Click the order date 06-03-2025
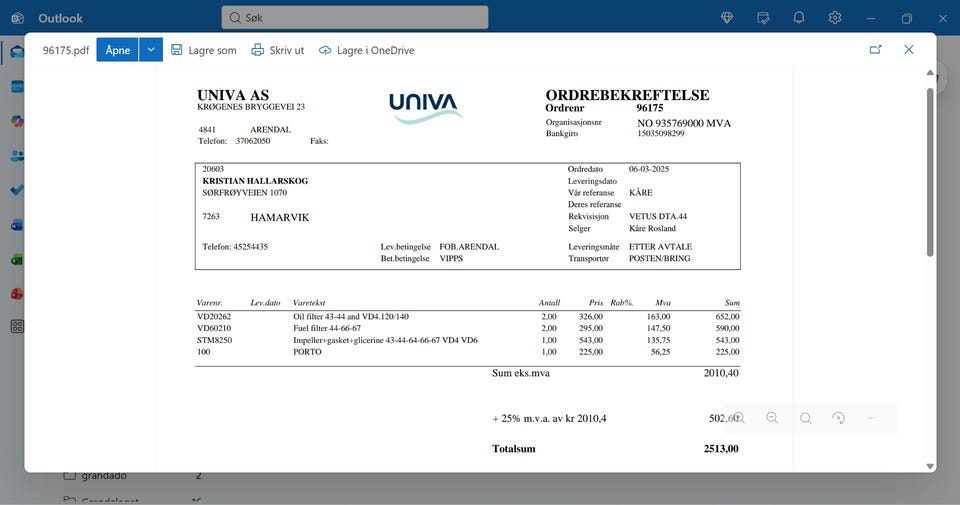 click(649, 169)
